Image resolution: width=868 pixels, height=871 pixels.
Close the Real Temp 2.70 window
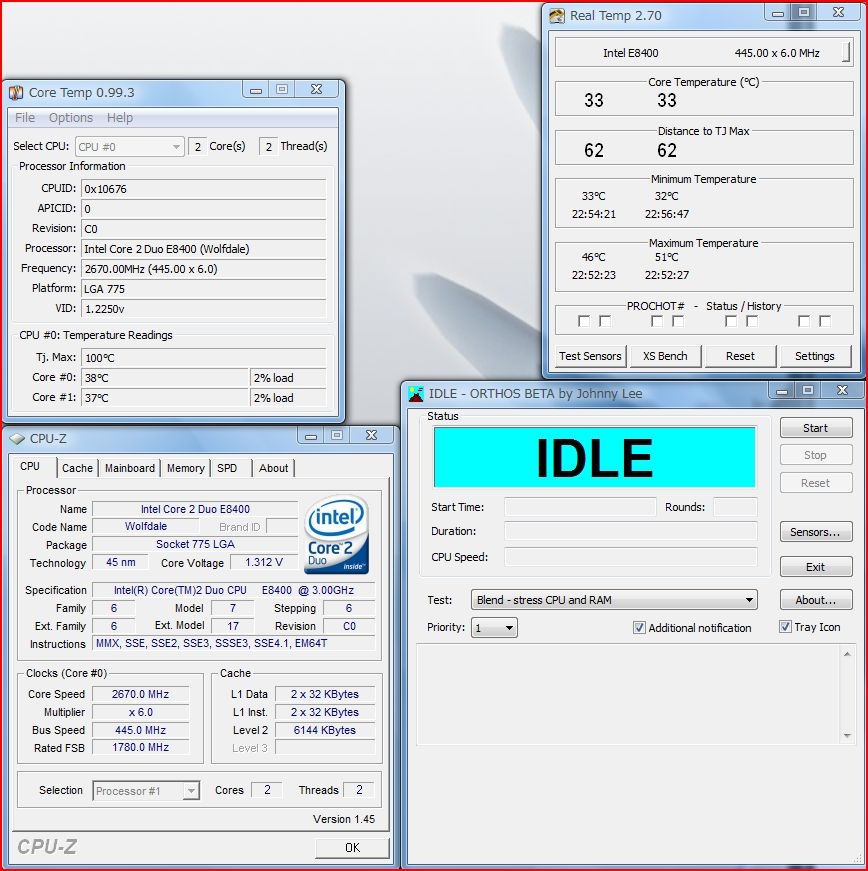pos(839,12)
